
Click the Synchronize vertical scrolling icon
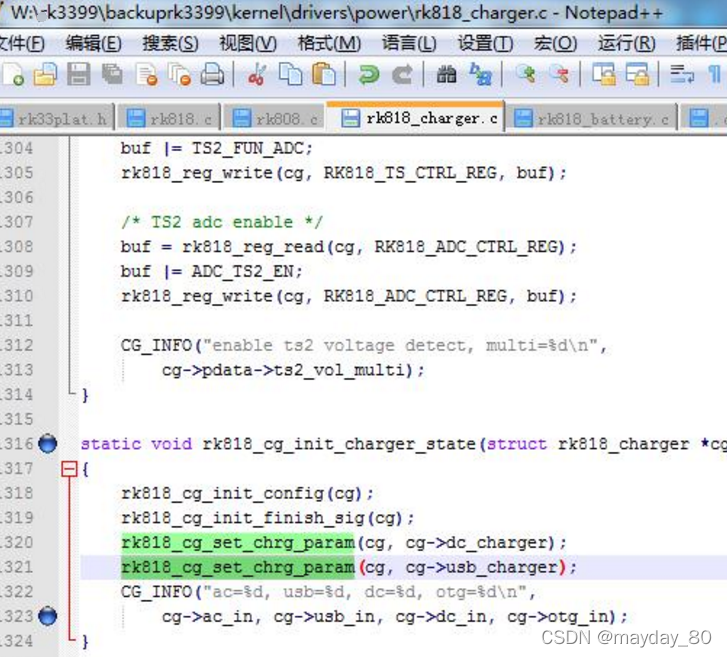coord(604,75)
